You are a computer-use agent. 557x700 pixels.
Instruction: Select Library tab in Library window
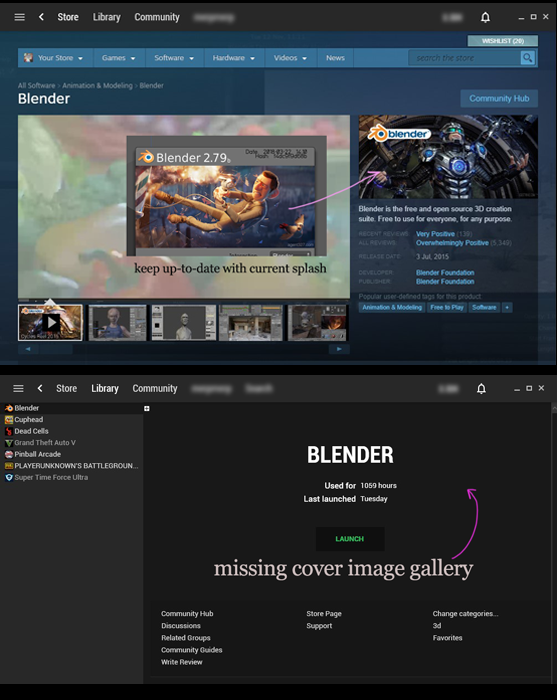(105, 388)
